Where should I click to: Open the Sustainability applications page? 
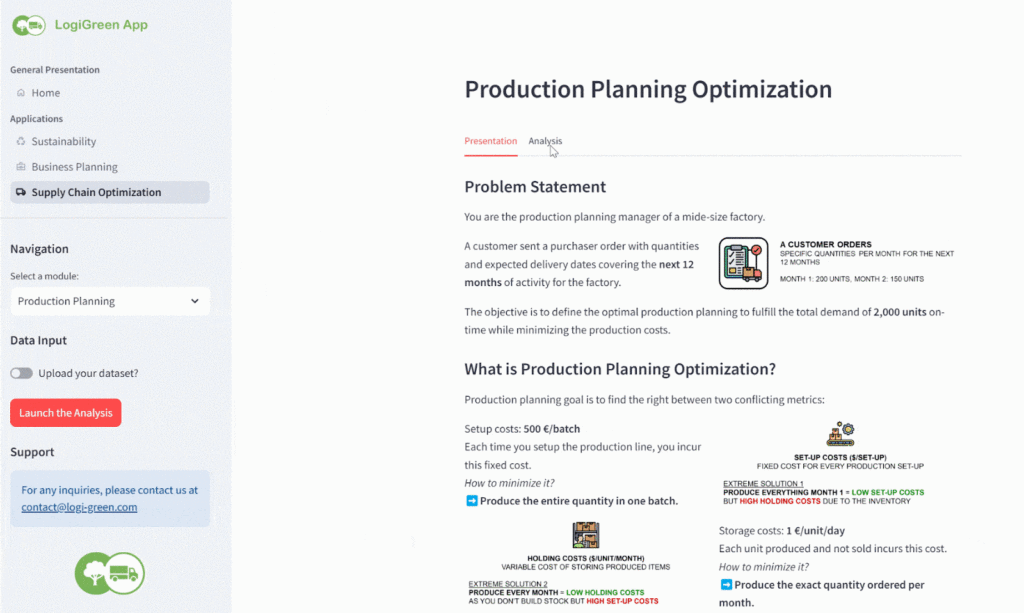[64, 142]
